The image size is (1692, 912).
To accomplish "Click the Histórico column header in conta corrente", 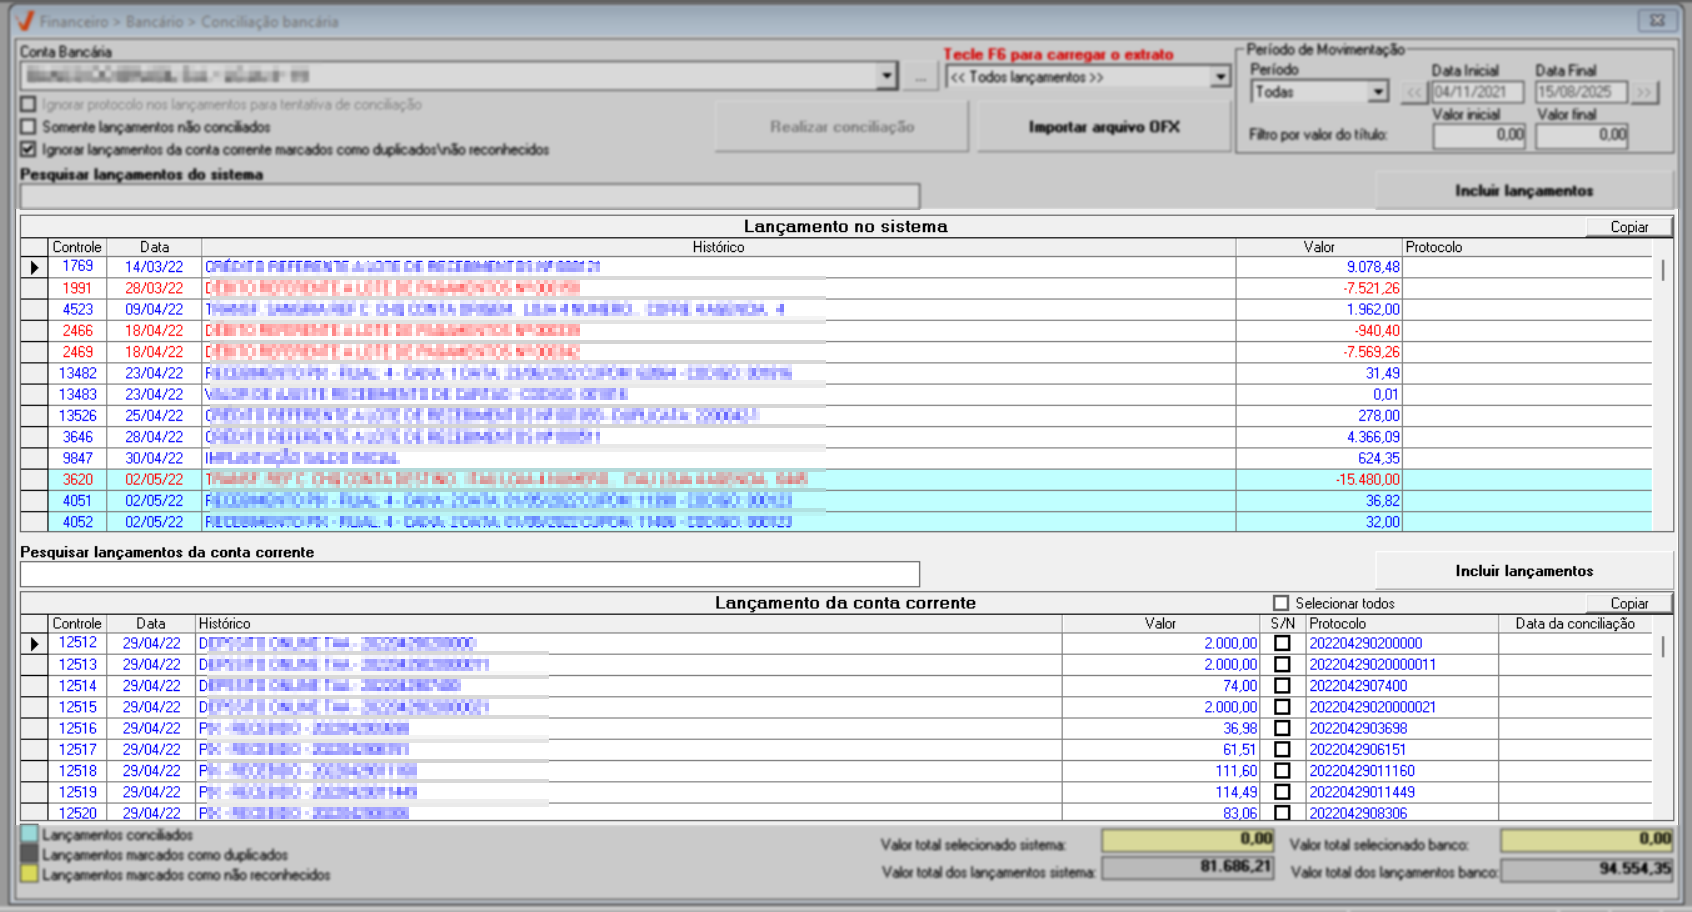I will point(224,623).
